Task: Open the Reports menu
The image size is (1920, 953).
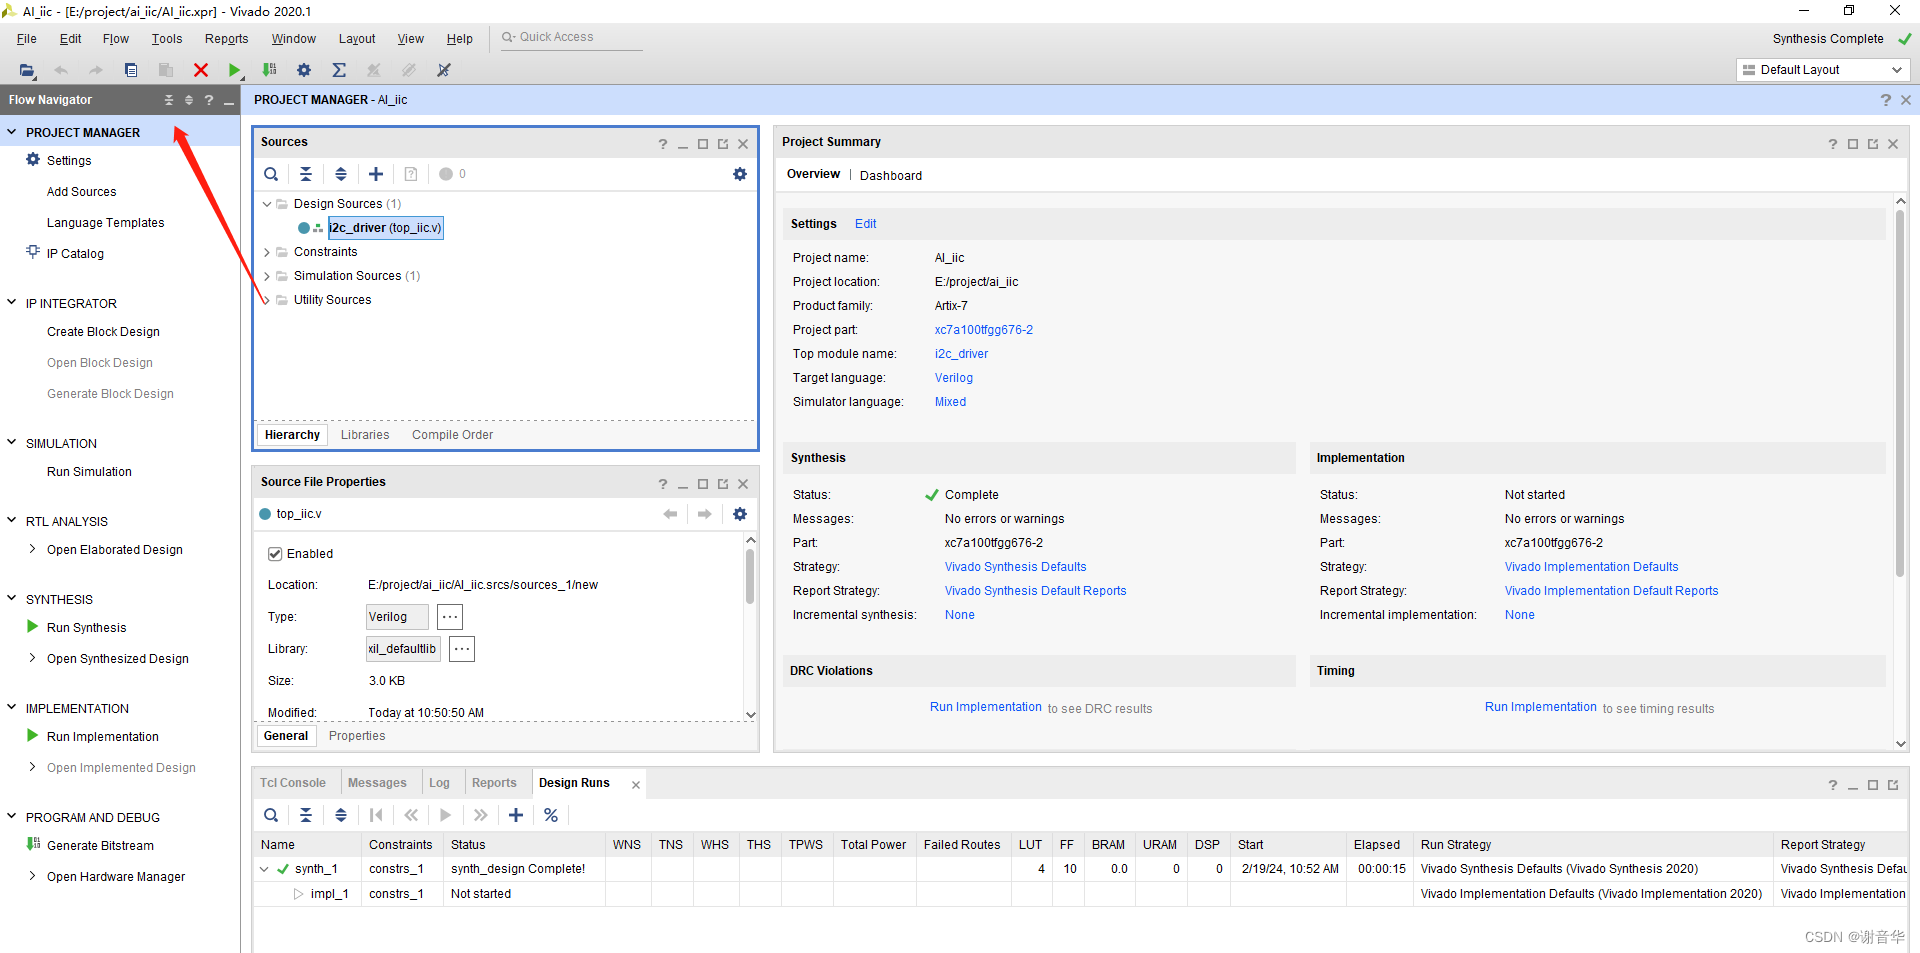Action: (x=227, y=39)
